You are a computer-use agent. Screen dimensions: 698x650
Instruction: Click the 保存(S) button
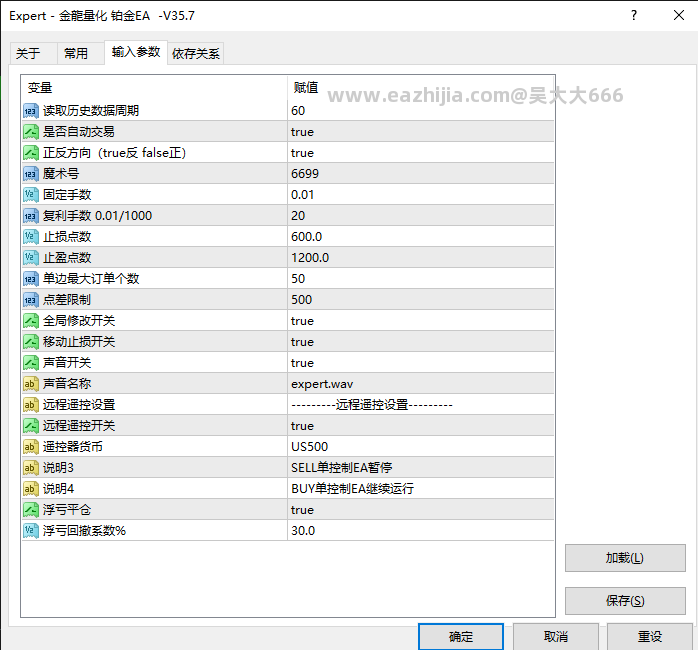coord(625,601)
